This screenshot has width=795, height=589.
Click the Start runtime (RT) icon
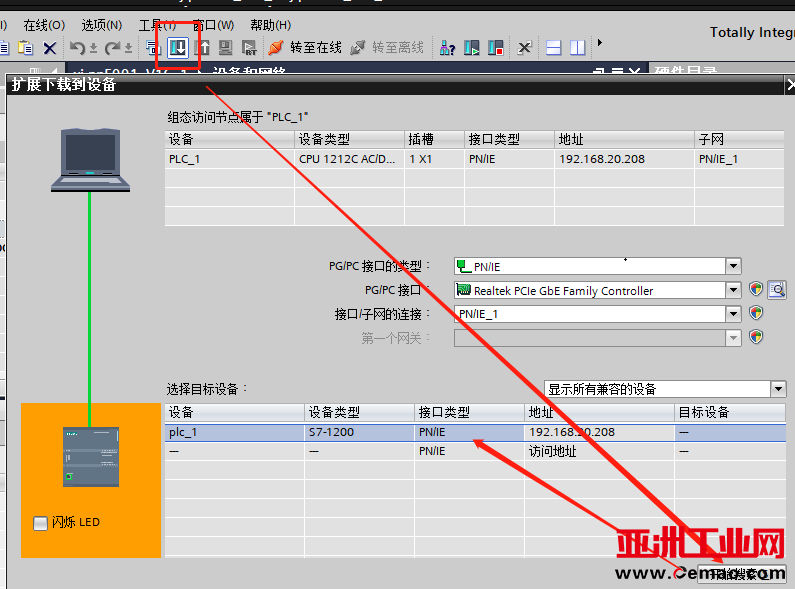tap(249, 48)
